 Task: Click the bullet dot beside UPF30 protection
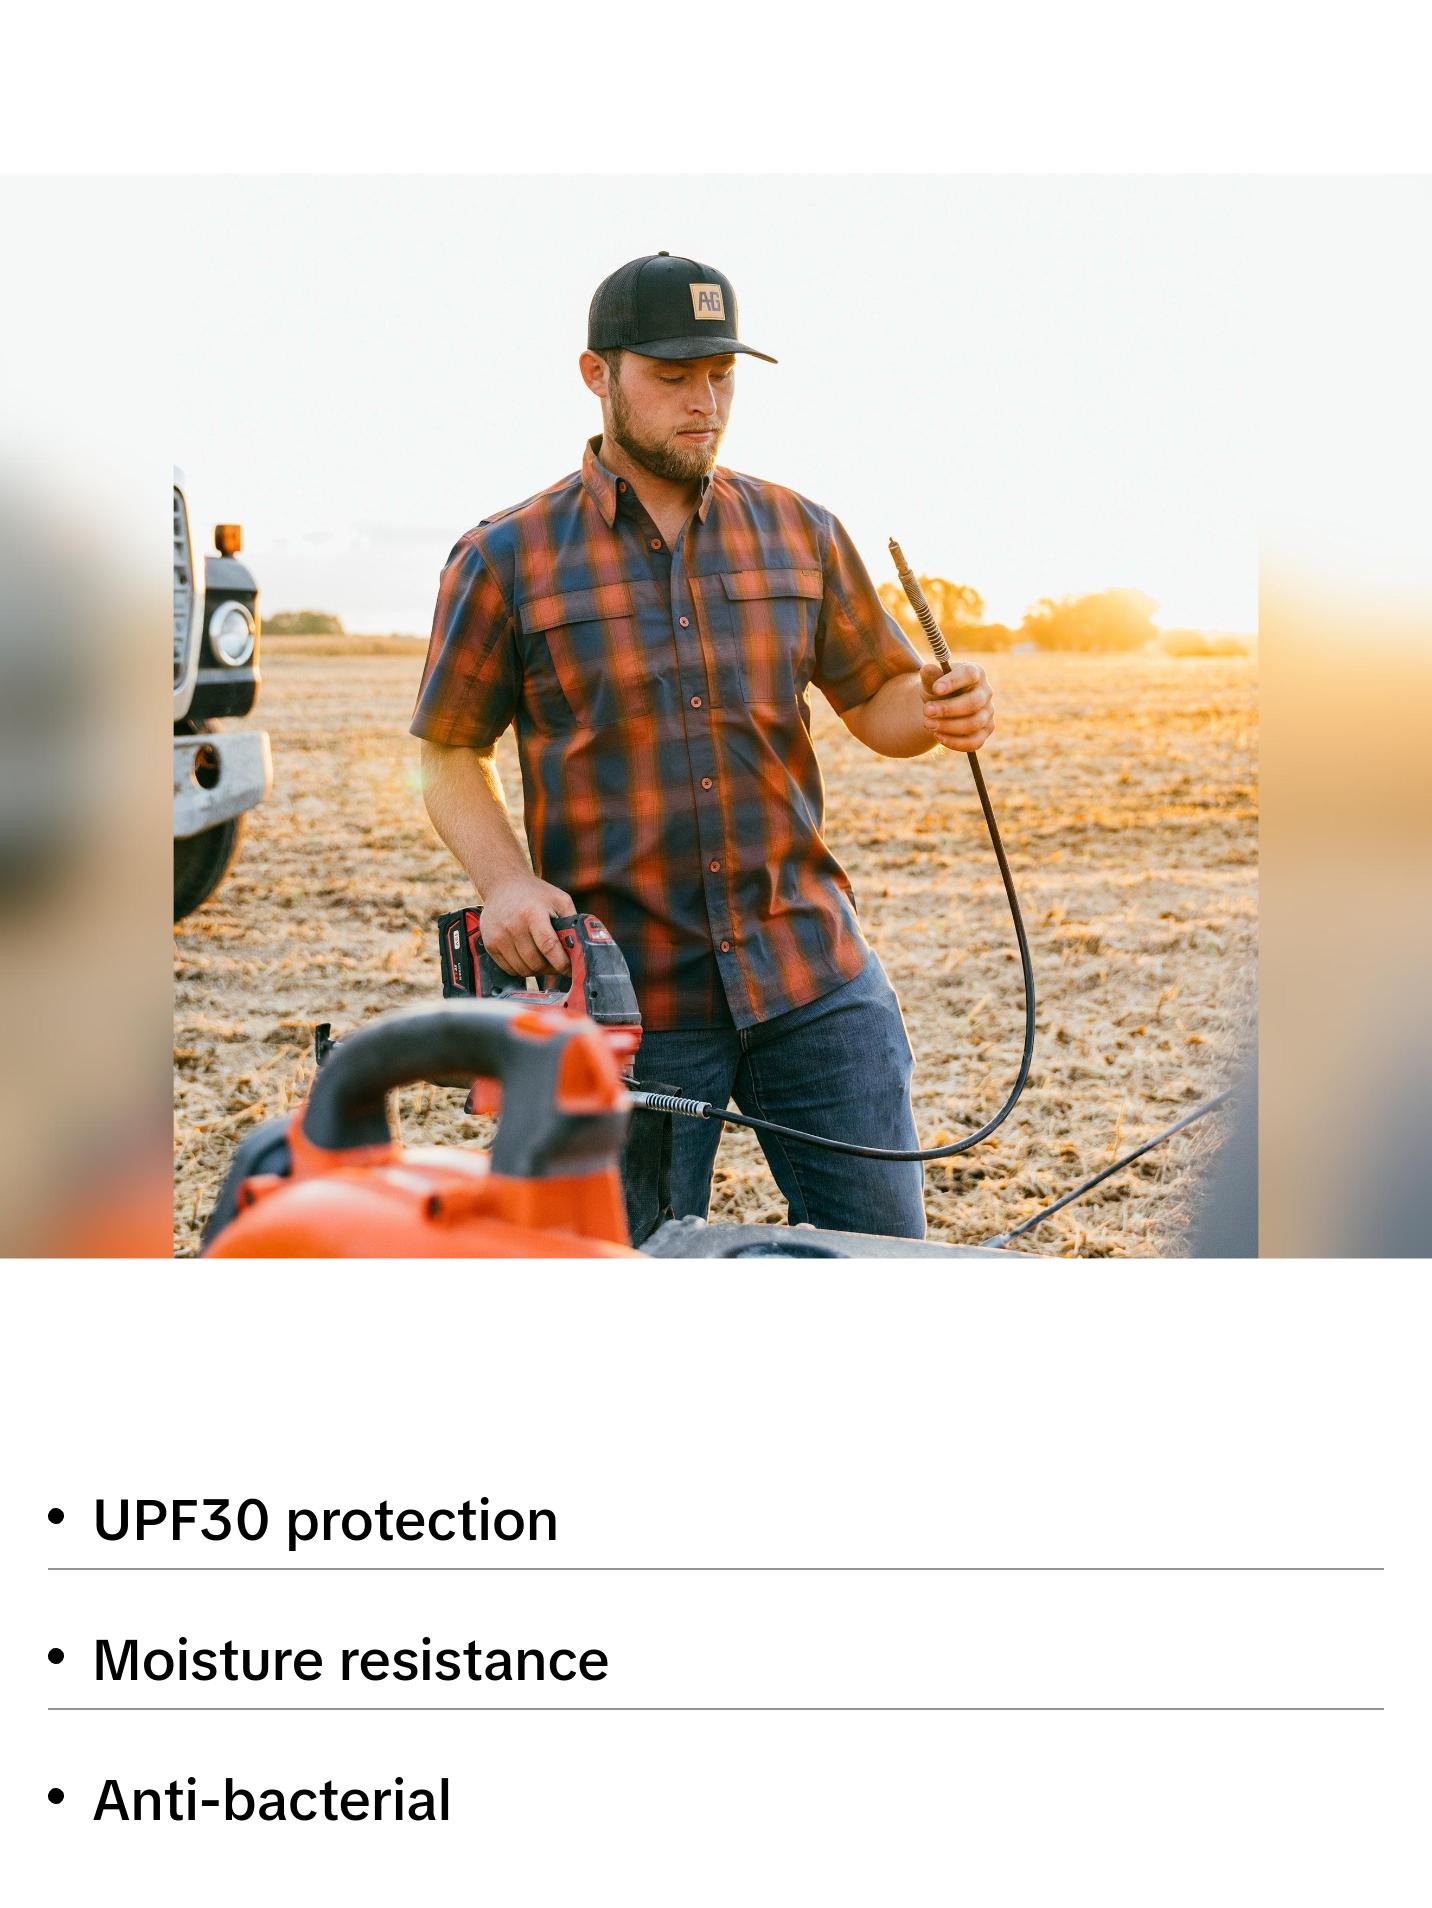56,1518
